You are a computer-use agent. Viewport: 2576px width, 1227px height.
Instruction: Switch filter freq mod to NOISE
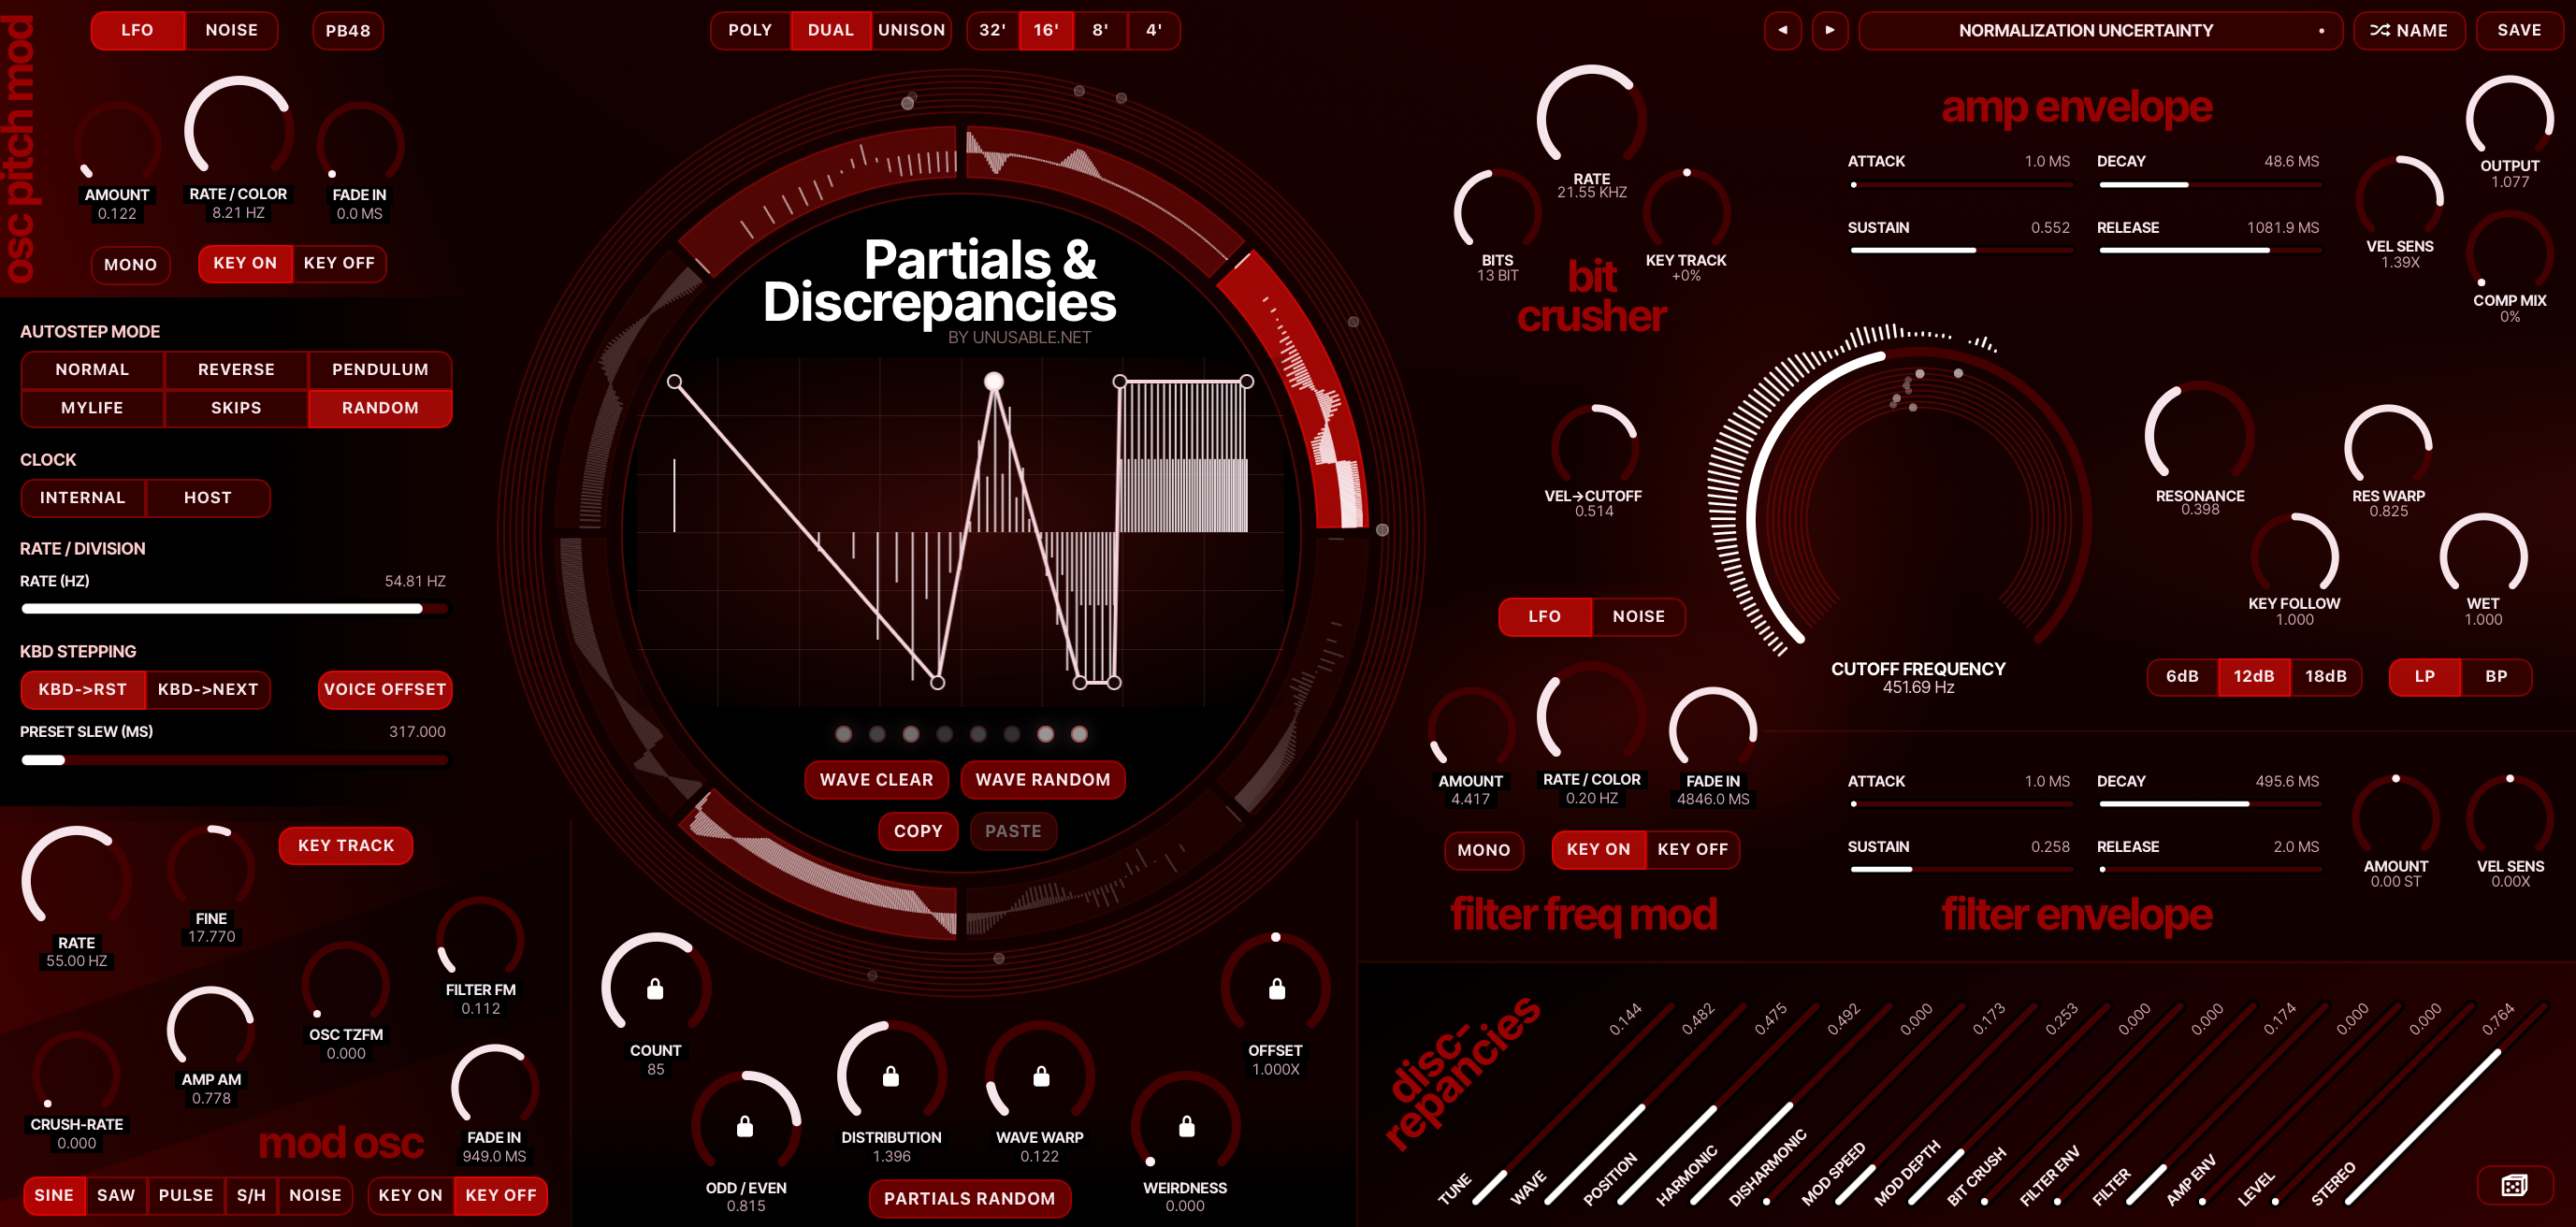coord(1638,616)
